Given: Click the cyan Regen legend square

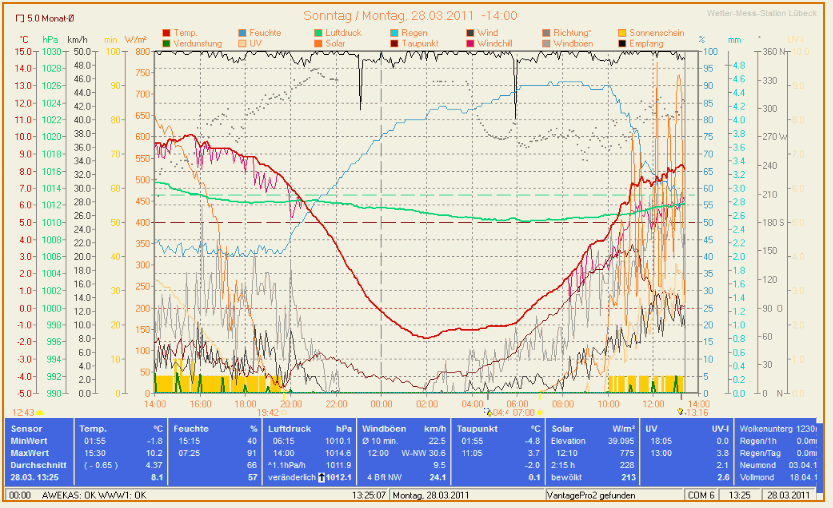Looking at the screenshot, I should pyautogui.click(x=395, y=33).
